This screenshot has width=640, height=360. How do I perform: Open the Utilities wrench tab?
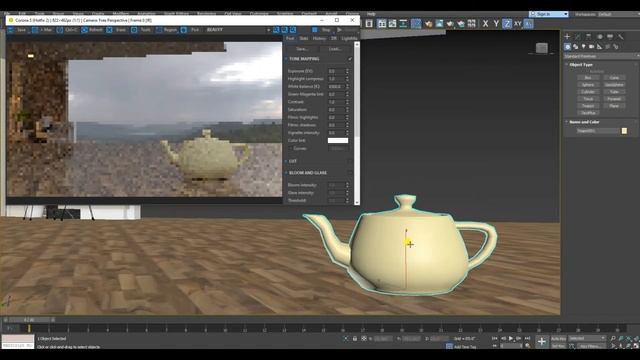pyautogui.click(x=620, y=37)
